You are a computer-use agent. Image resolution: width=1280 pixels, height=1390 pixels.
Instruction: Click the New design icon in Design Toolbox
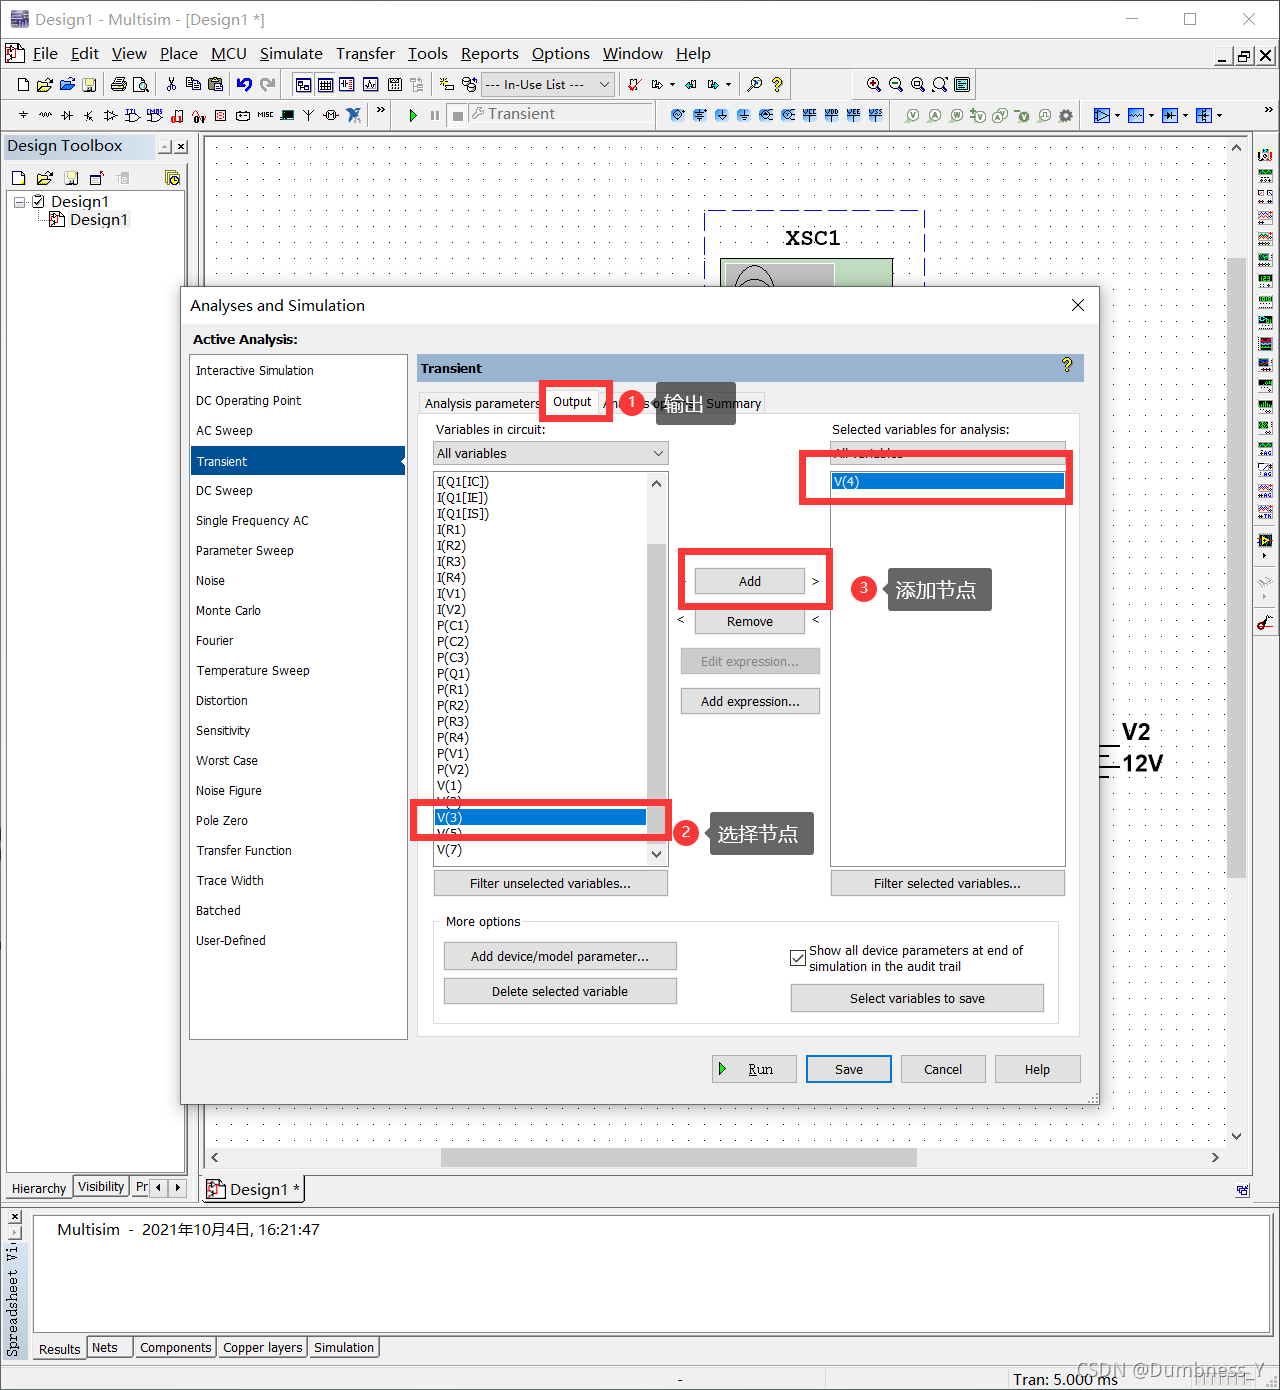[x=18, y=178]
